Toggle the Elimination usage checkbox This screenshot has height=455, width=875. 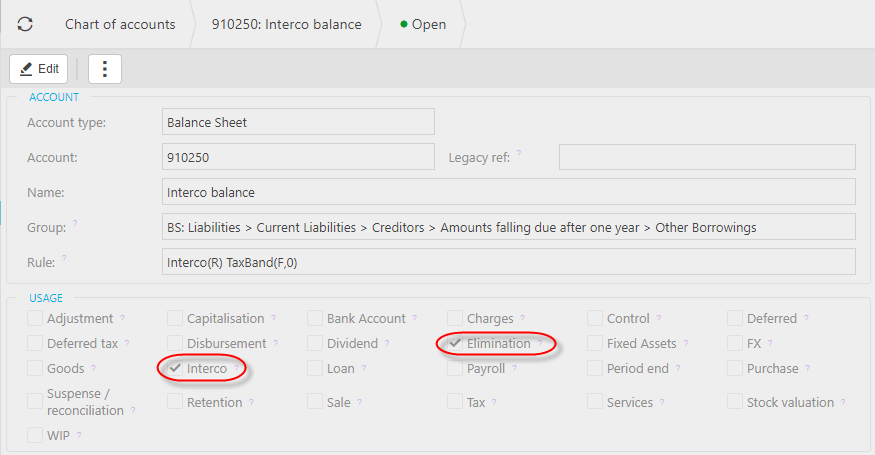tap(456, 344)
